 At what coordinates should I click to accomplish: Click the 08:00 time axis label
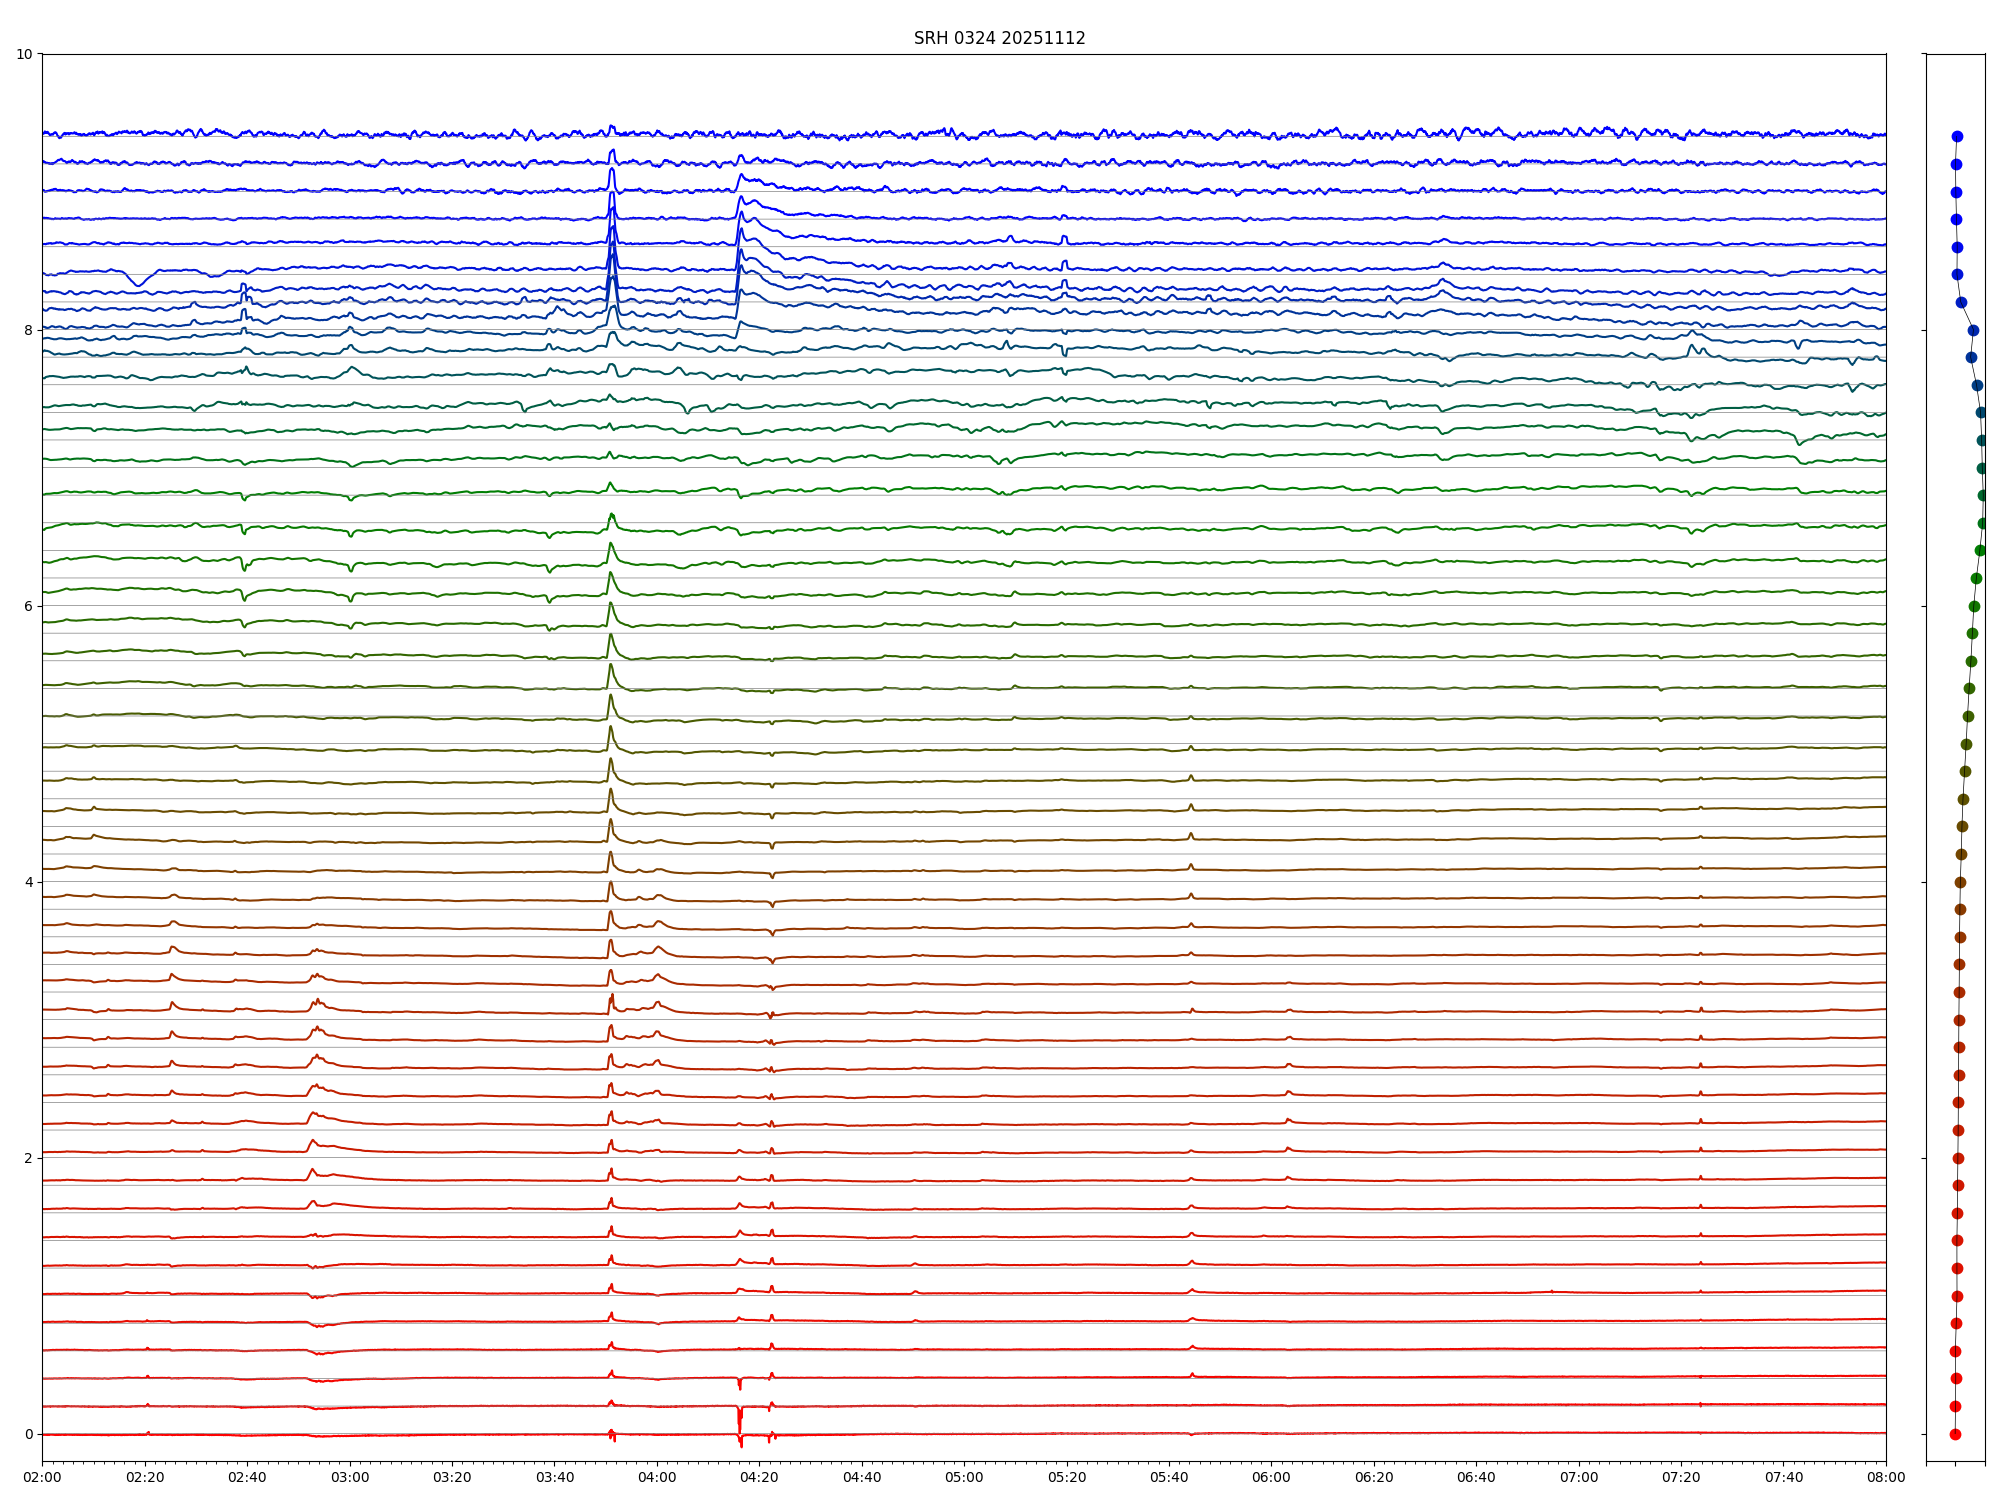tap(1886, 1477)
